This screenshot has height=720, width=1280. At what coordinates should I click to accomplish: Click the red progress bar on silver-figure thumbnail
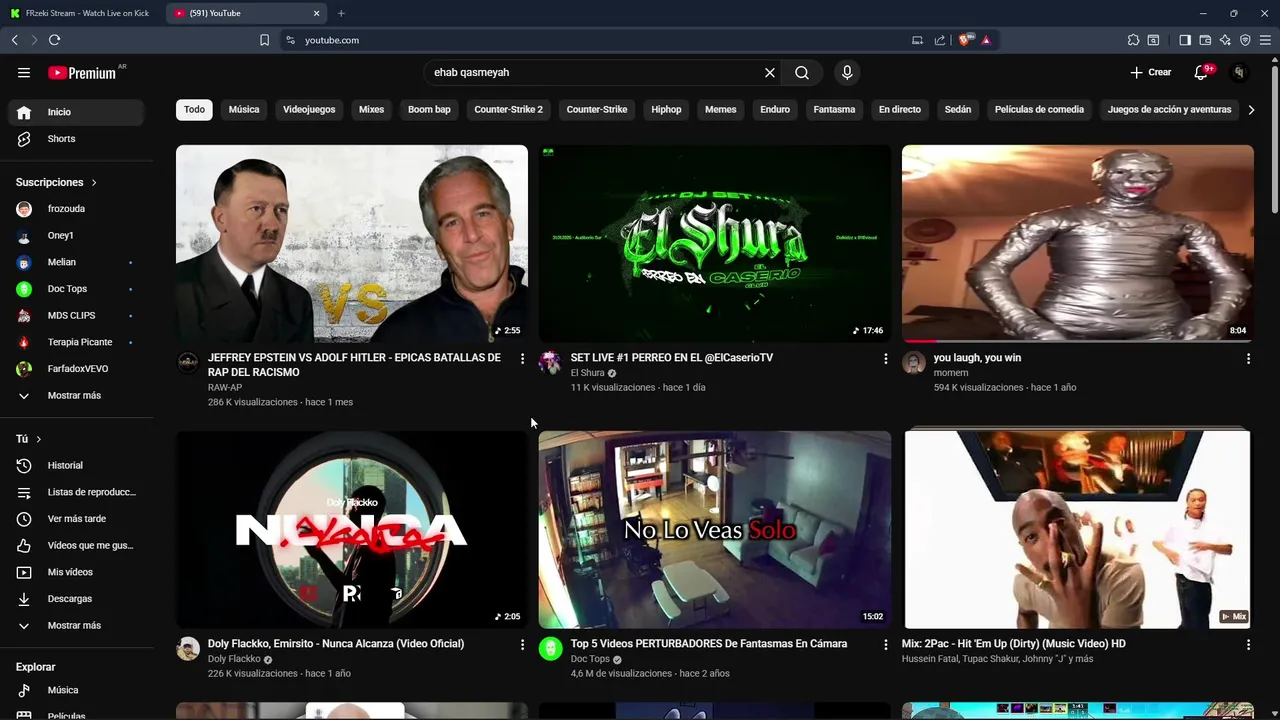(920, 341)
